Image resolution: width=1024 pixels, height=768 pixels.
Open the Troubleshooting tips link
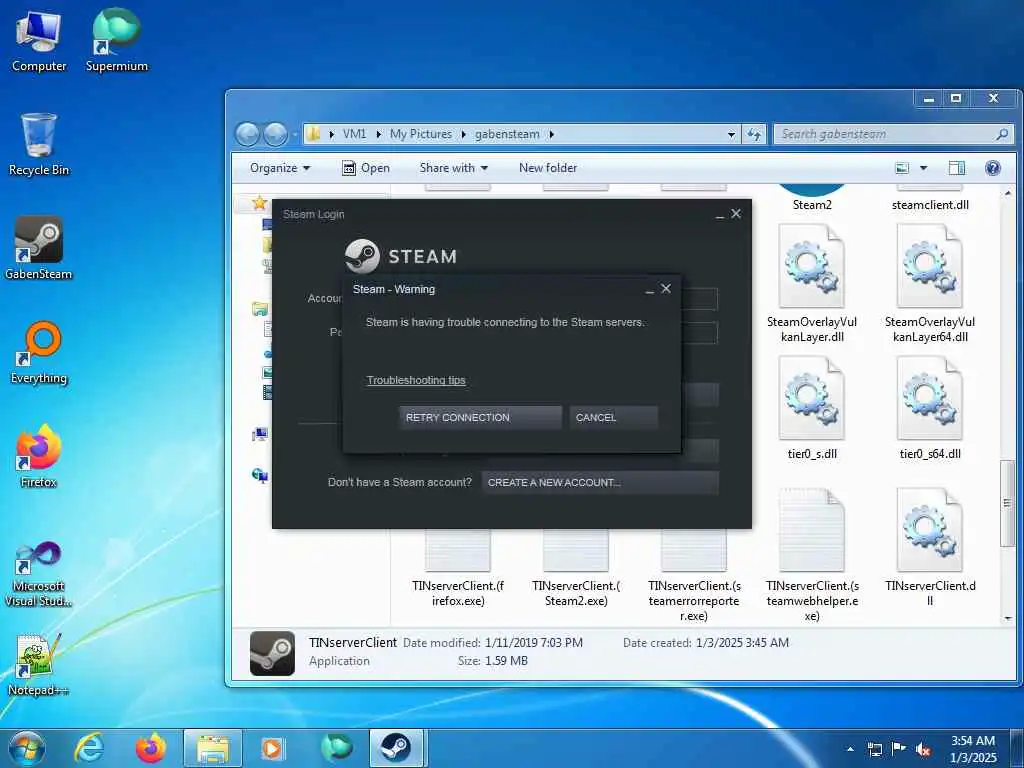(x=416, y=380)
